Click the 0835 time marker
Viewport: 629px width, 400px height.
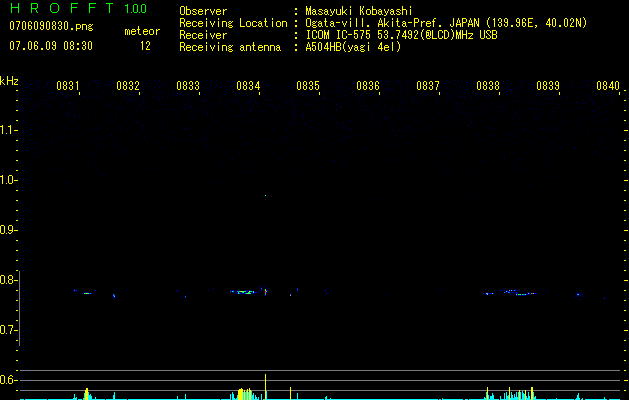tap(308, 86)
